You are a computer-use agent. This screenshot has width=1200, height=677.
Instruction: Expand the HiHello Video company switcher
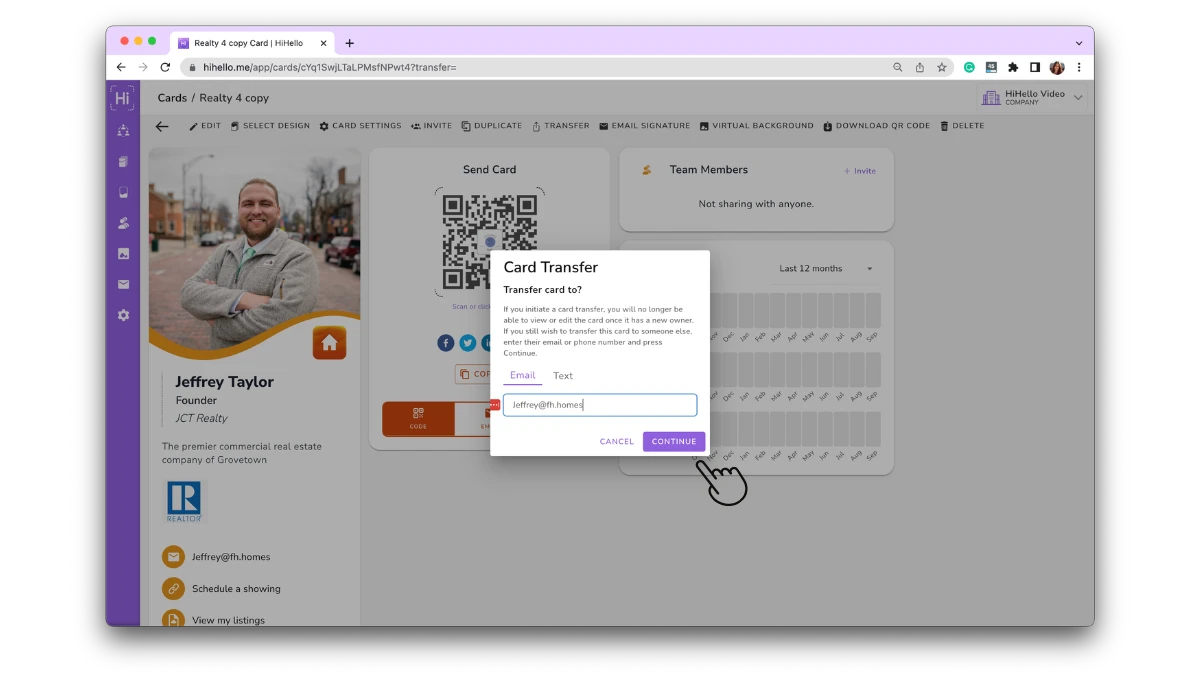click(x=1030, y=96)
